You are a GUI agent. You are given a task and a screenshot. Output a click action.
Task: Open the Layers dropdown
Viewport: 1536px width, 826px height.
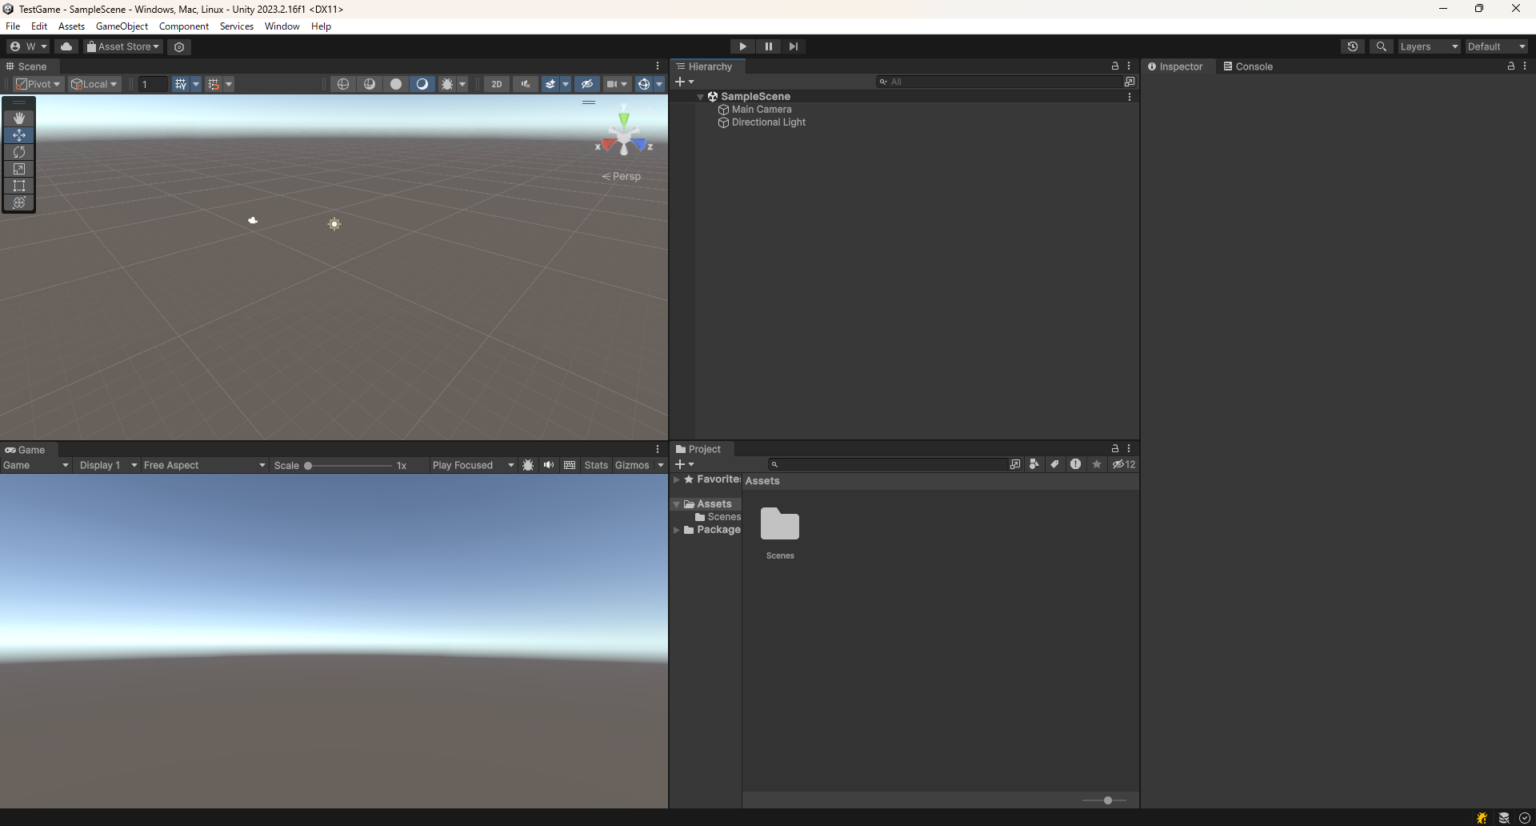point(1428,46)
